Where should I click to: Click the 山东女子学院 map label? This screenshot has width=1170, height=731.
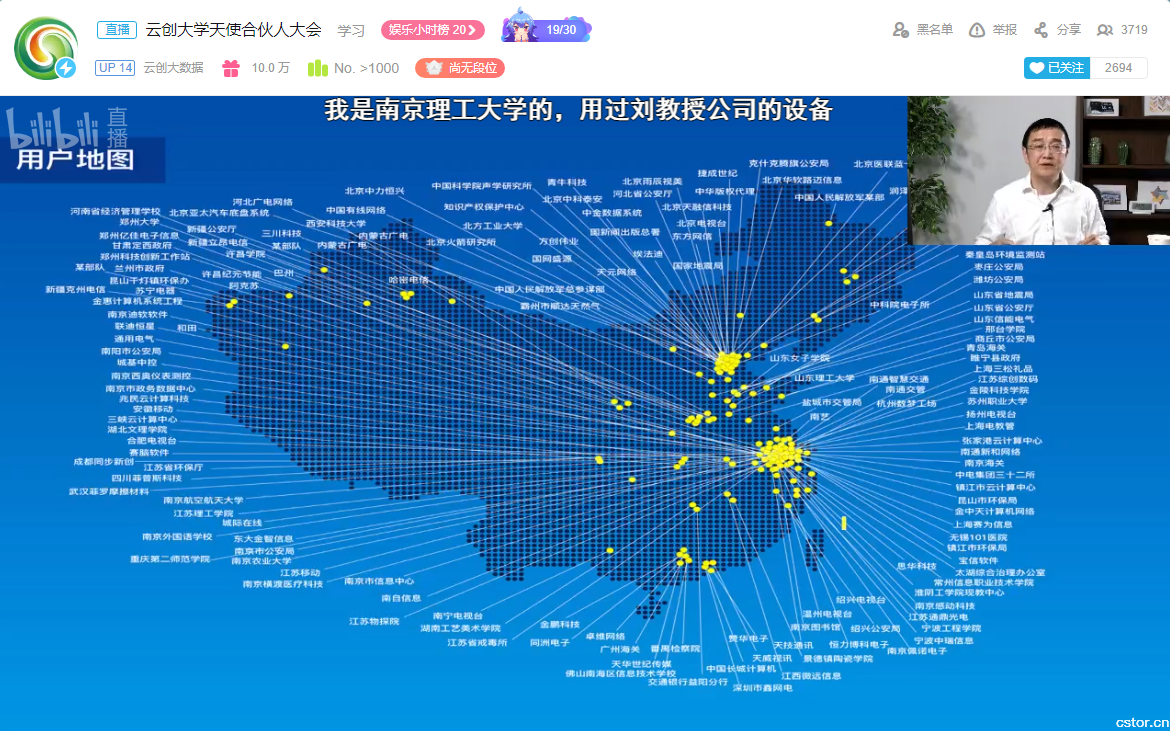(x=799, y=358)
